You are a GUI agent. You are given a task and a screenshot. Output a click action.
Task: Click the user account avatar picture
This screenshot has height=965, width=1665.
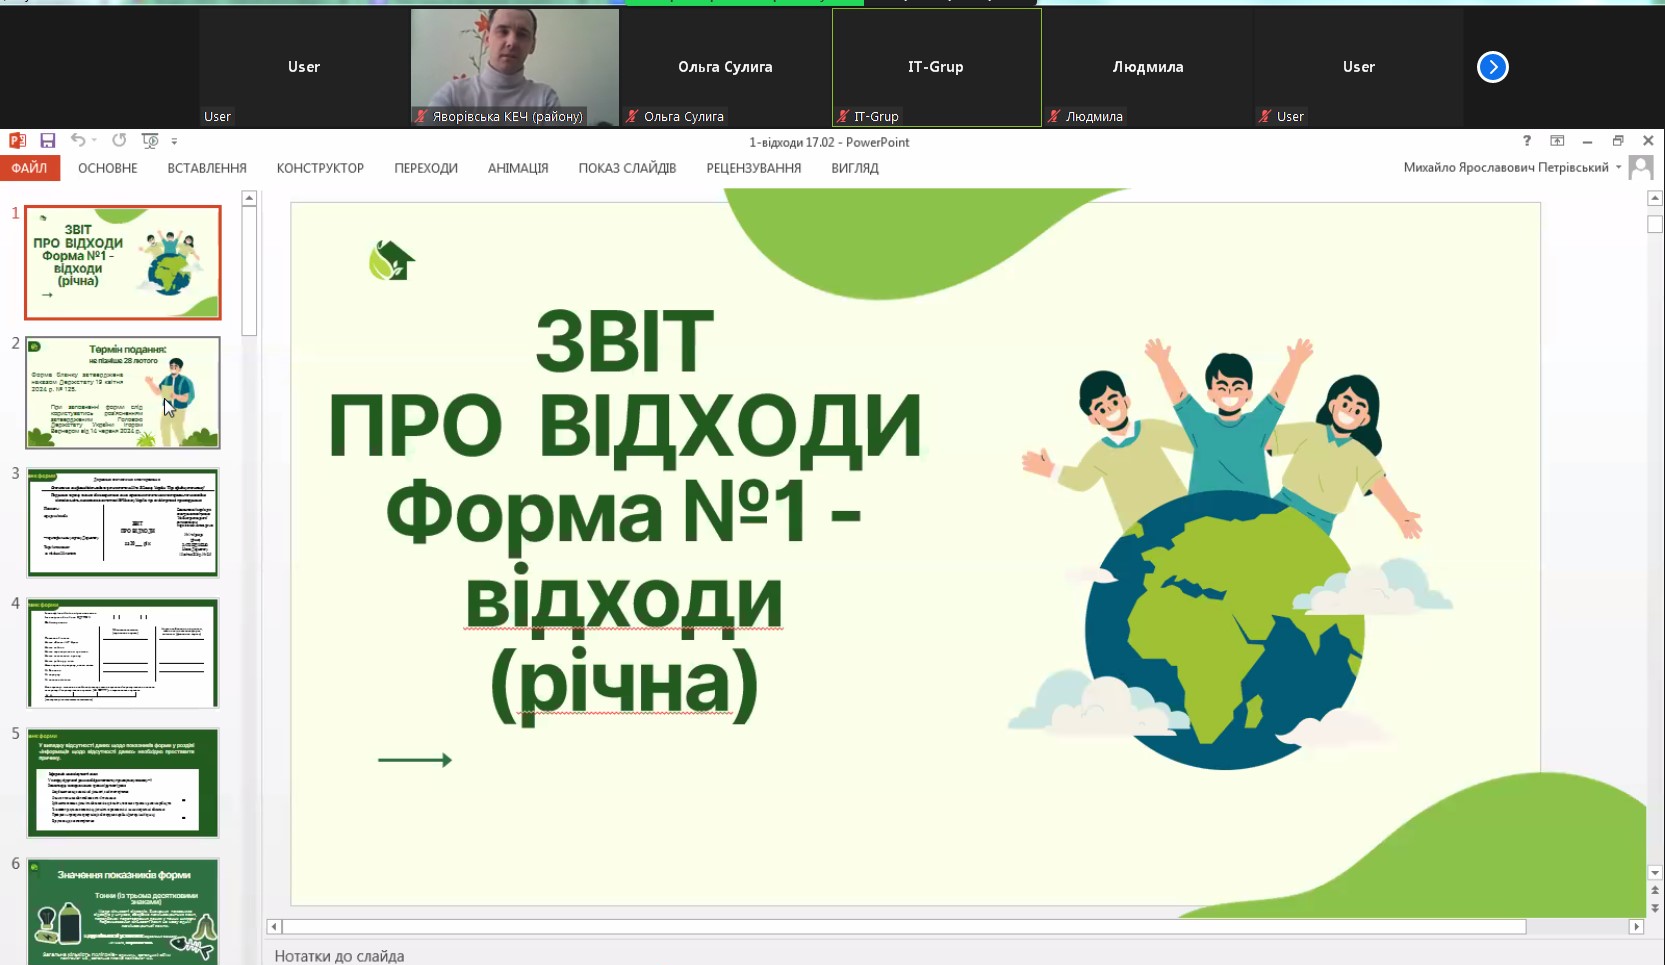point(1641,167)
